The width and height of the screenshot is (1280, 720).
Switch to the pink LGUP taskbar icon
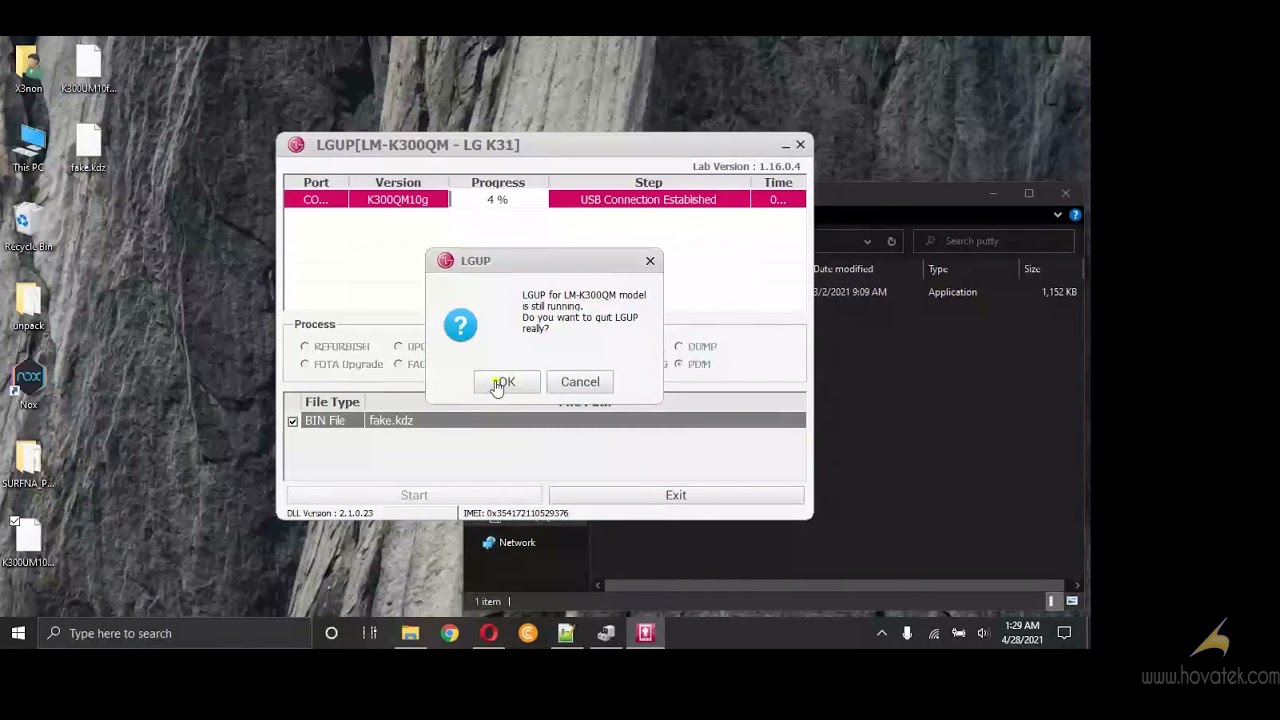pos(645,633)
